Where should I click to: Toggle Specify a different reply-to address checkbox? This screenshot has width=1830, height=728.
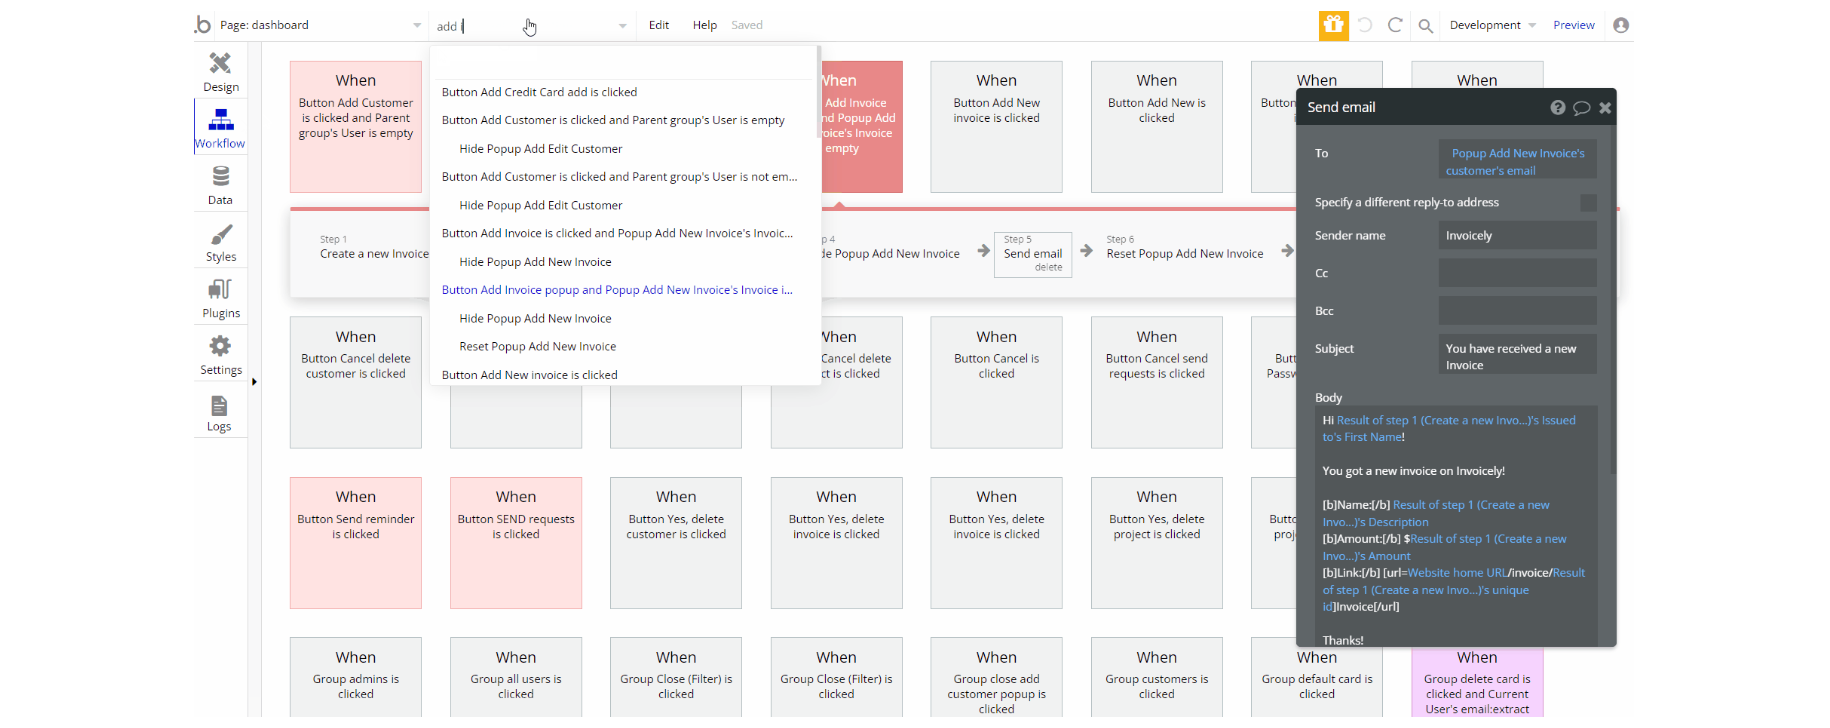[x=1588, y=203]
